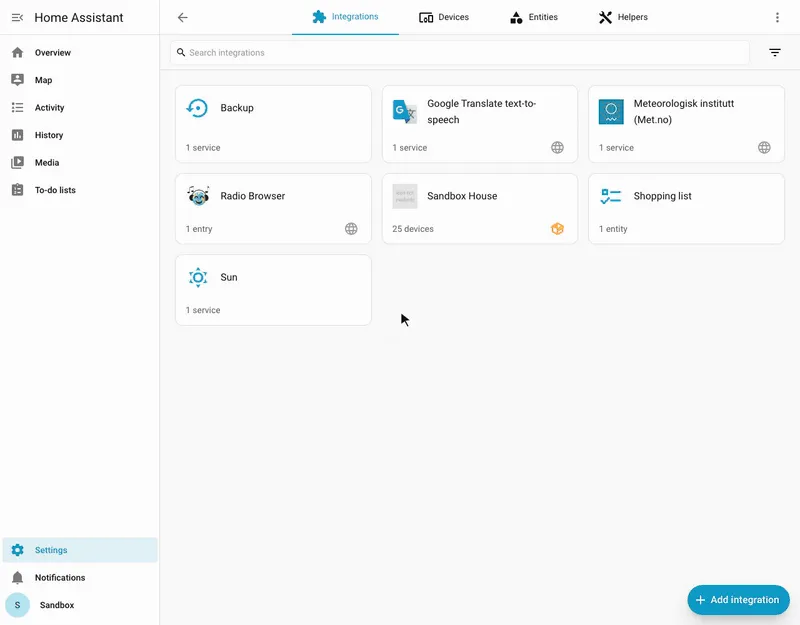Click the globe icon on Google Translate card

point(558,147)
